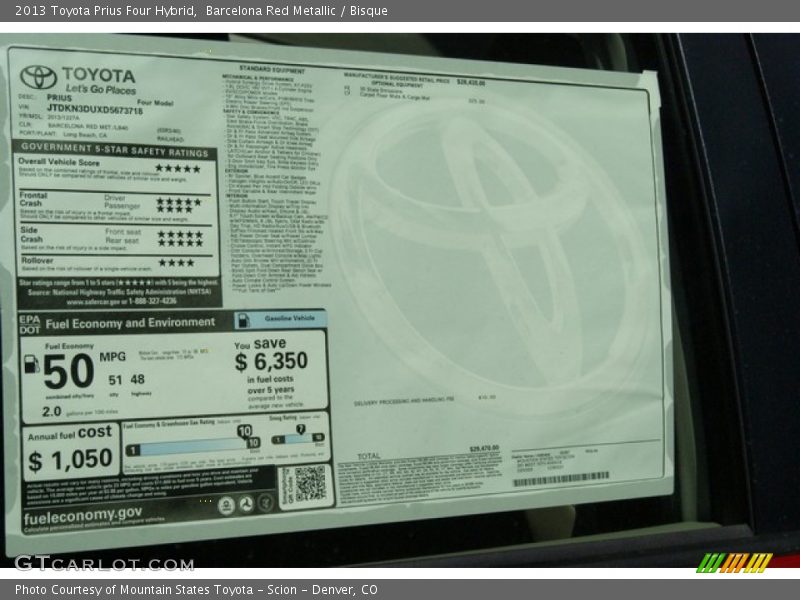Click the 'PRIUS' model description text

pyautogui.click(x=59, y=97)
